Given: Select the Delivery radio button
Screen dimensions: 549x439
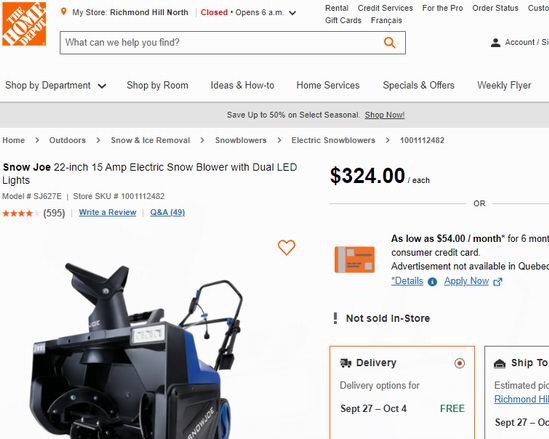Looking at the screenshot, I should pos(459,363).
